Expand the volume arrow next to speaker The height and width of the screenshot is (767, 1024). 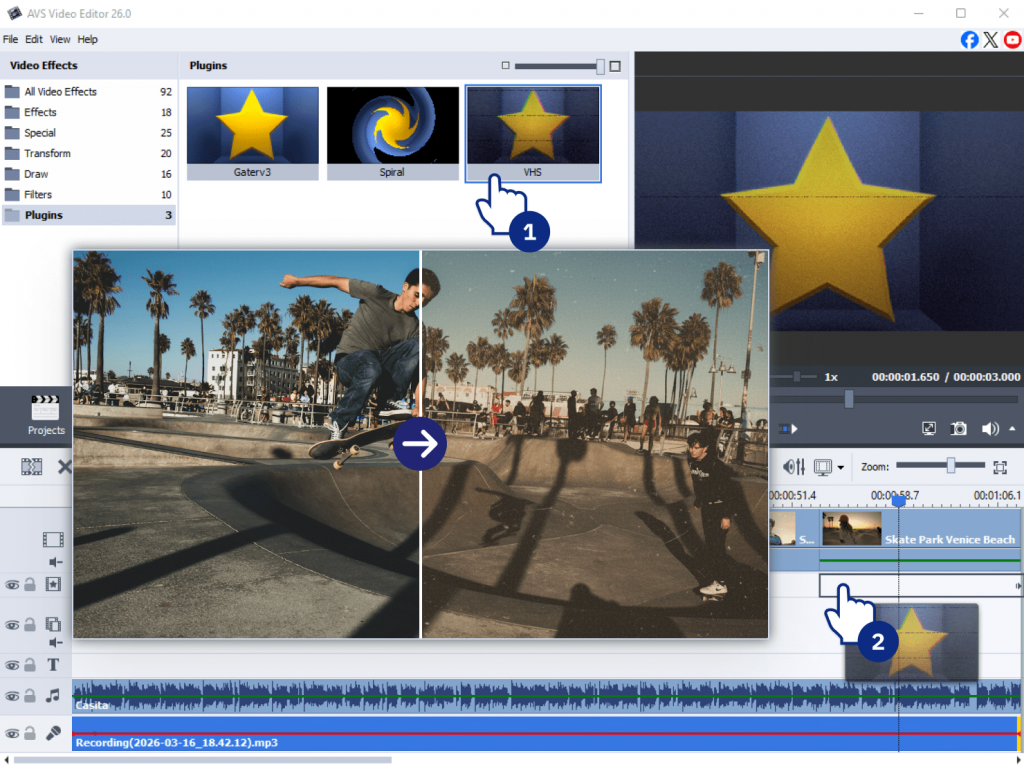click(x=1011, y=429)
